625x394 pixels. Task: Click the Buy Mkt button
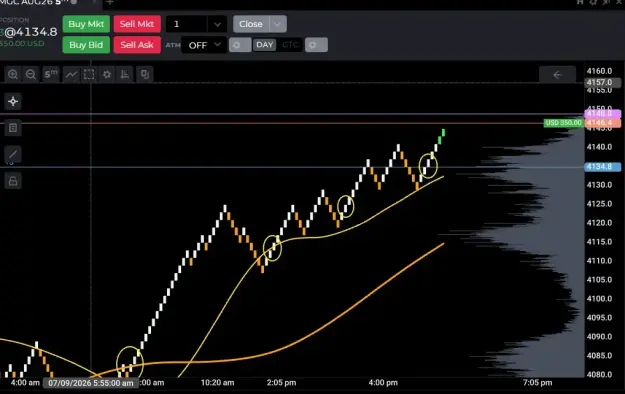(x=86, y=24)
